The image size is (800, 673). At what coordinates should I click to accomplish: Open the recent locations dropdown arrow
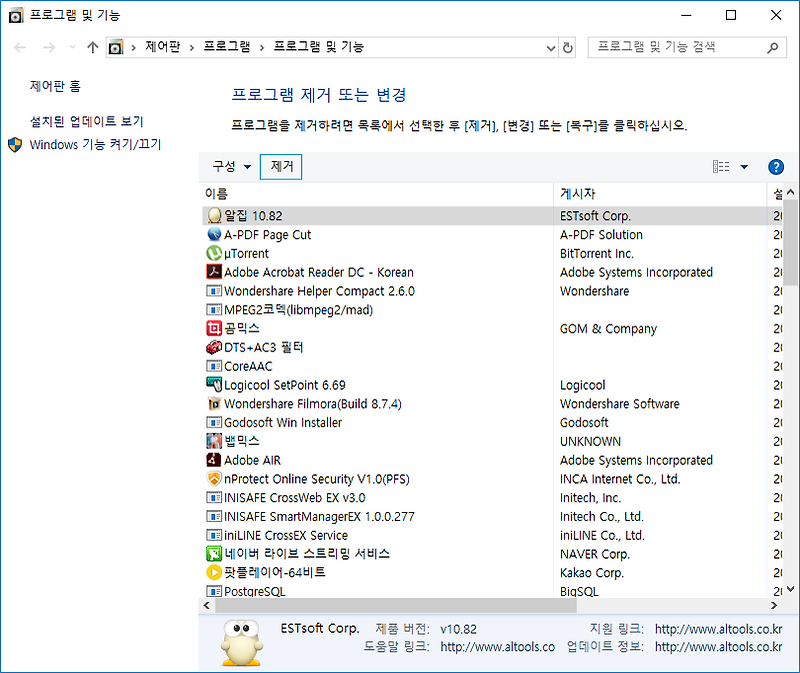point(72,47)
